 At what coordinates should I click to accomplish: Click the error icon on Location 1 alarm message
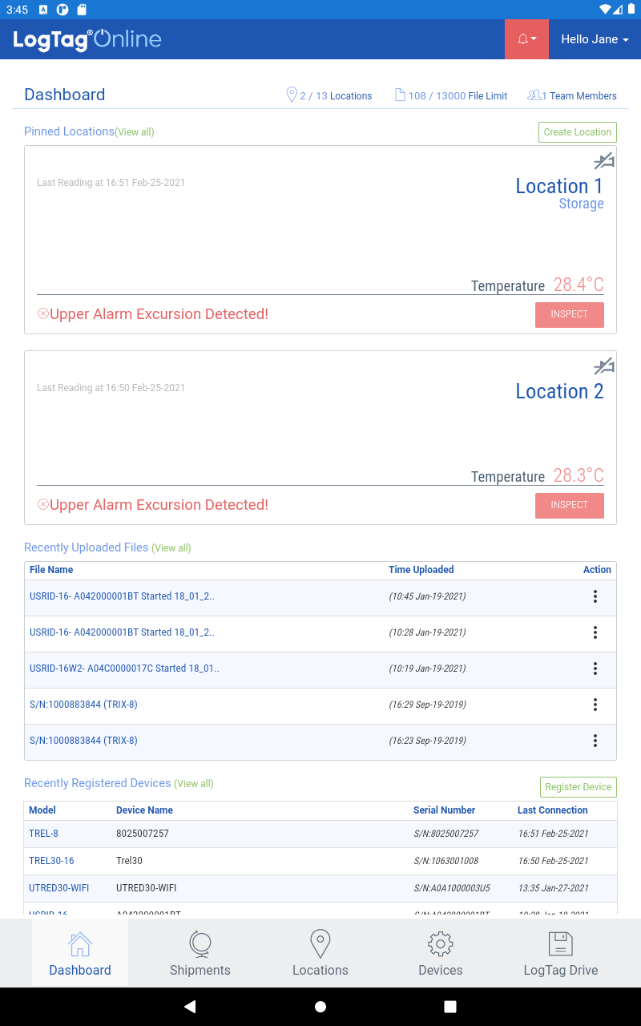43,314
